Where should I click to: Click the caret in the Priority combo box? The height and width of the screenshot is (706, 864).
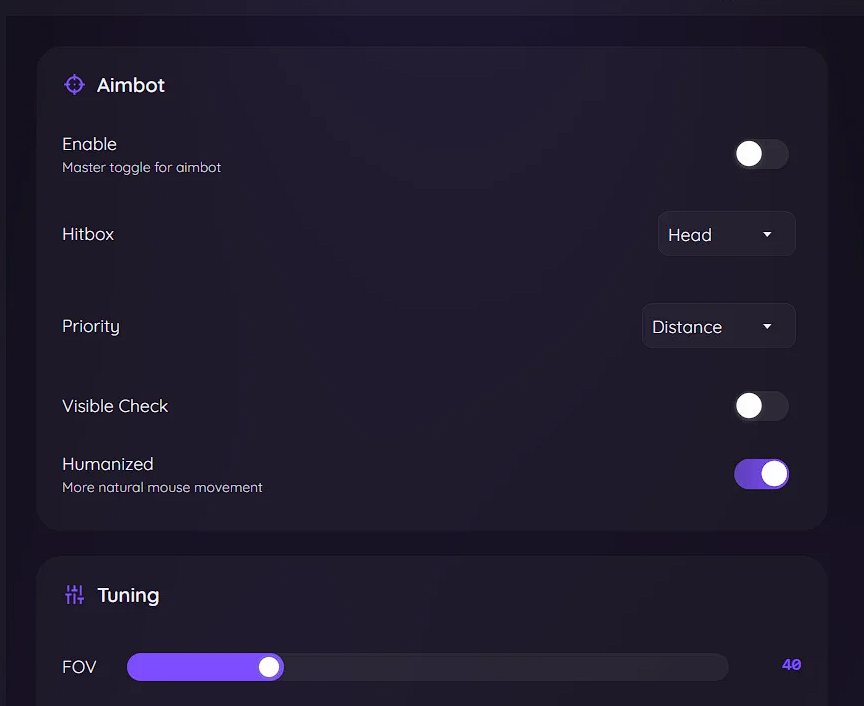[767, 326]
